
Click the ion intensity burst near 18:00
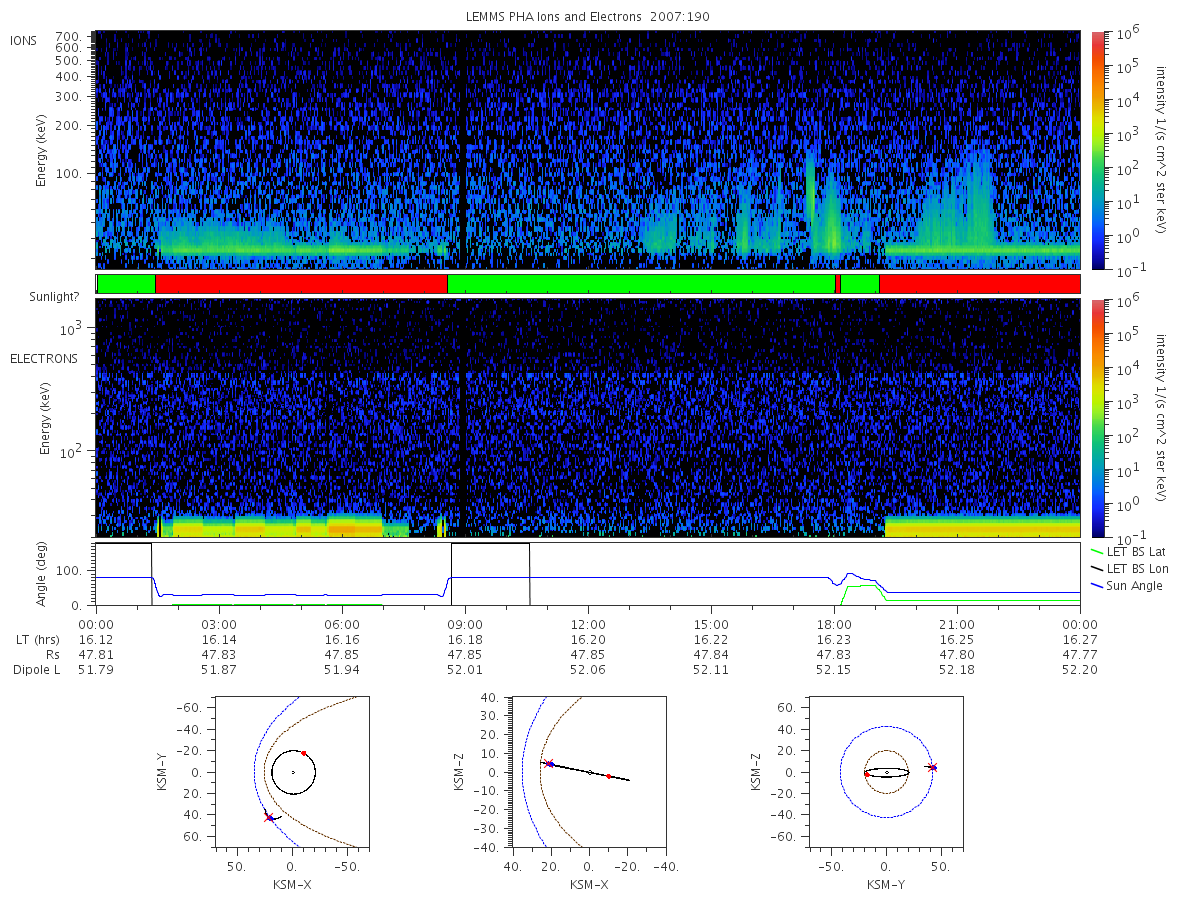(x=831, y=215)
